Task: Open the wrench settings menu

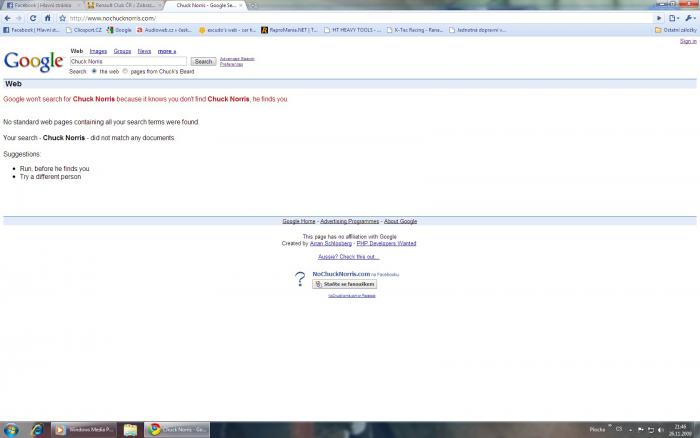Action: (x=690, y=18)
